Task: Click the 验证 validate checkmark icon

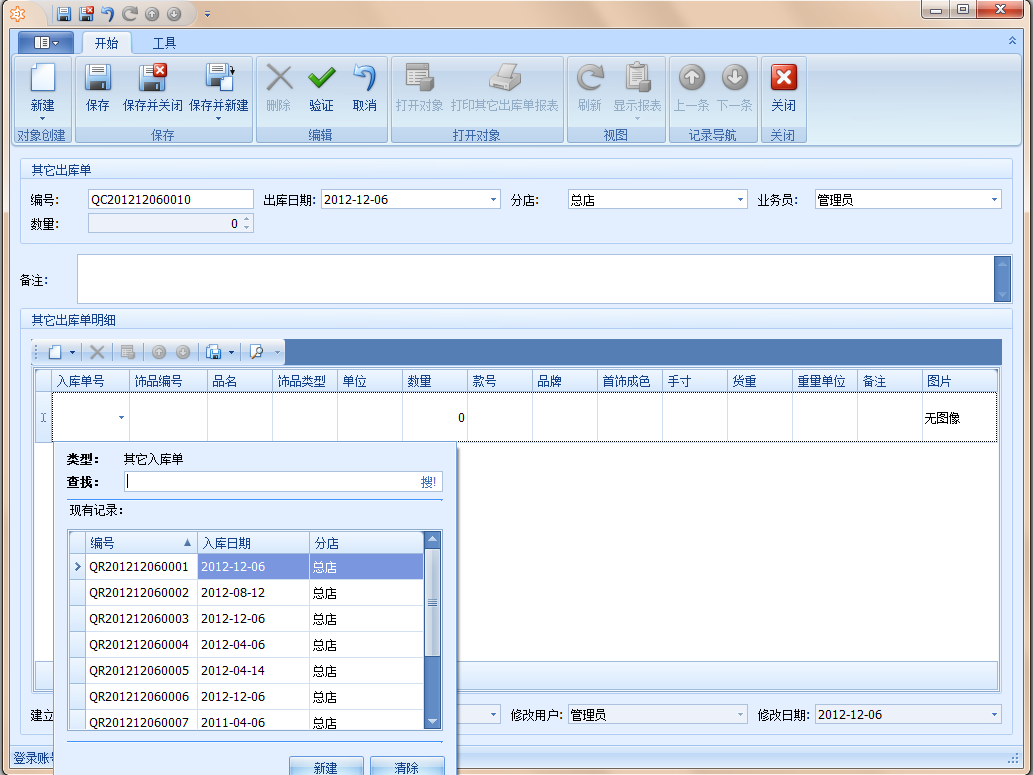Action: (321, 78)
